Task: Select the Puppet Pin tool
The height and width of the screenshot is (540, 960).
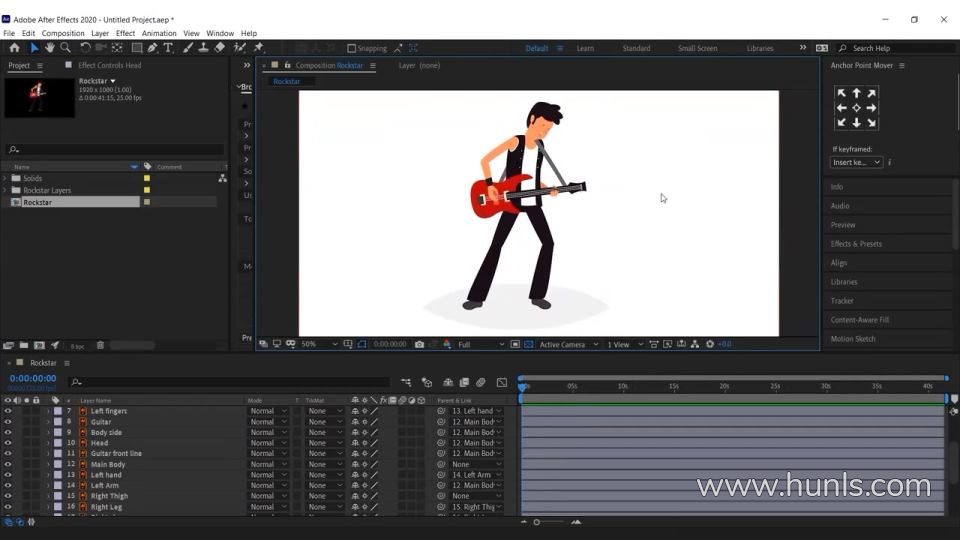Action: (x=258, y=47)
